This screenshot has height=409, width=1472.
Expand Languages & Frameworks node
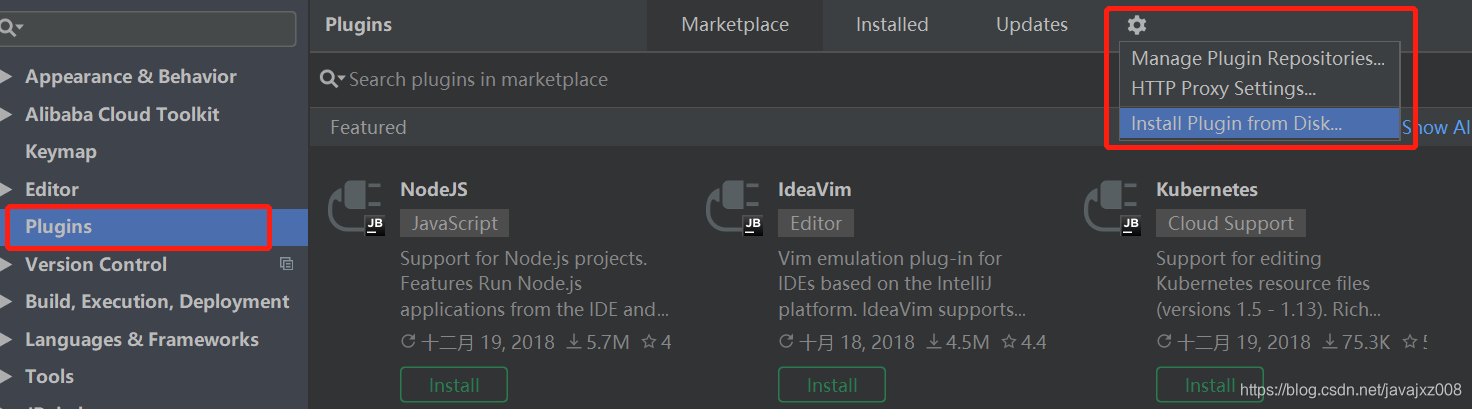tap(8, 340)
